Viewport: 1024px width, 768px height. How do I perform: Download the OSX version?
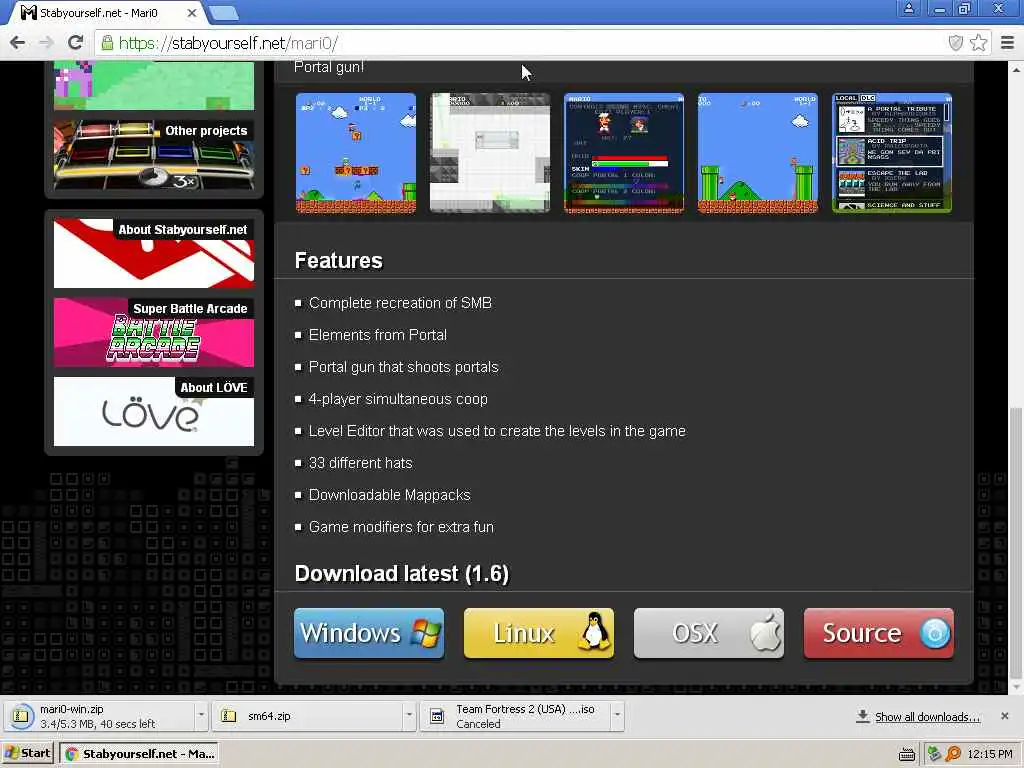[709, 633]
